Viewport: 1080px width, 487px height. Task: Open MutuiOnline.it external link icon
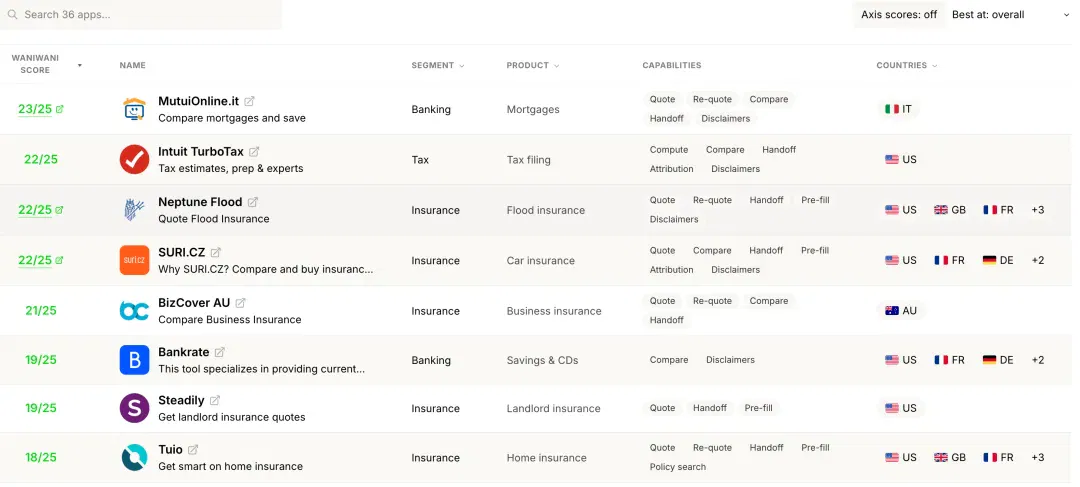click(x=249, y=101)
